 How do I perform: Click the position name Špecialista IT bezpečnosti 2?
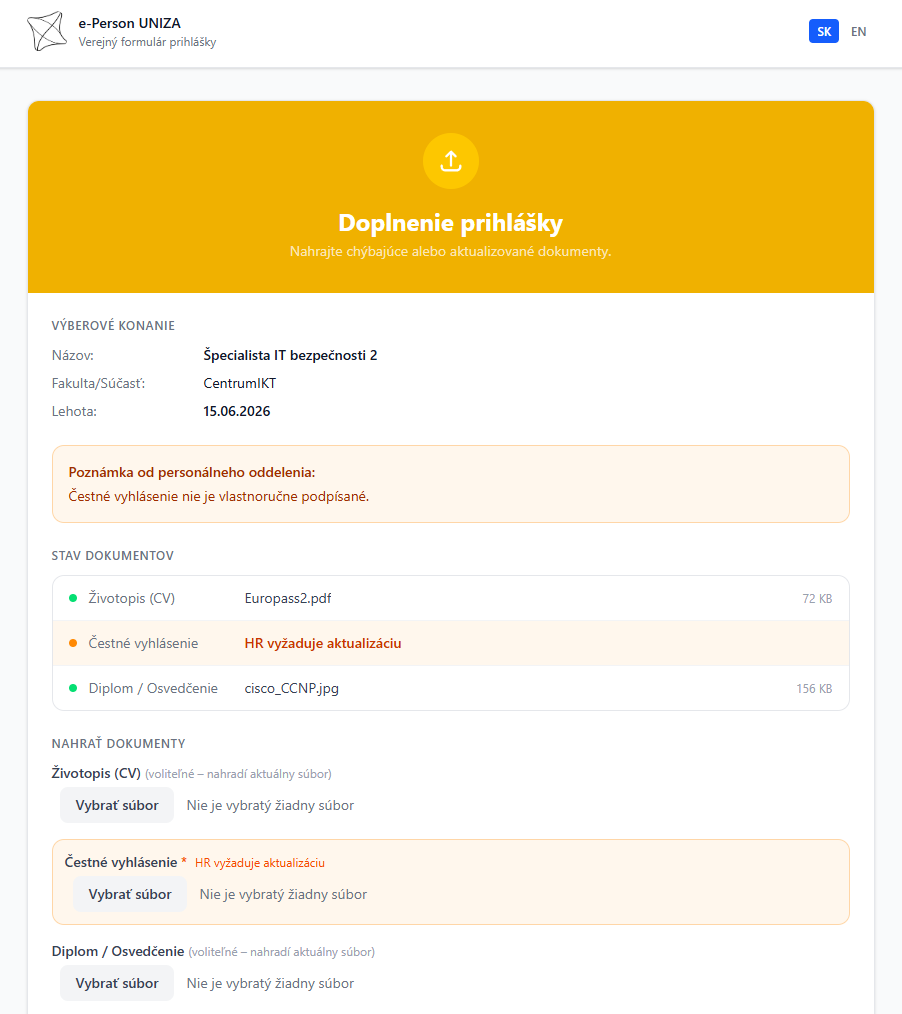click(x=290, y=355)
